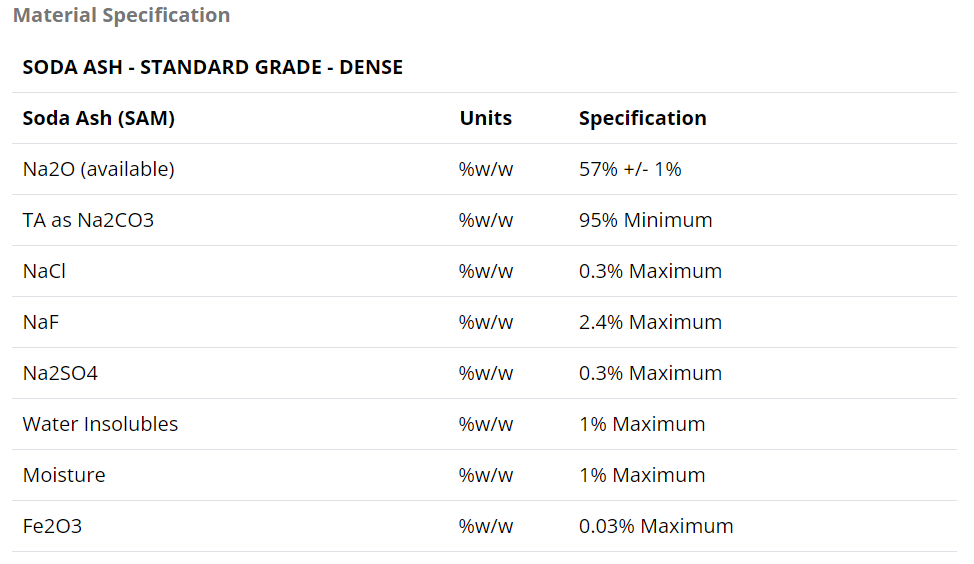Click the Water Insolubles row label
Image resolution: width=974 pixels, height=564 pixels.
click(x=100, y=424)
